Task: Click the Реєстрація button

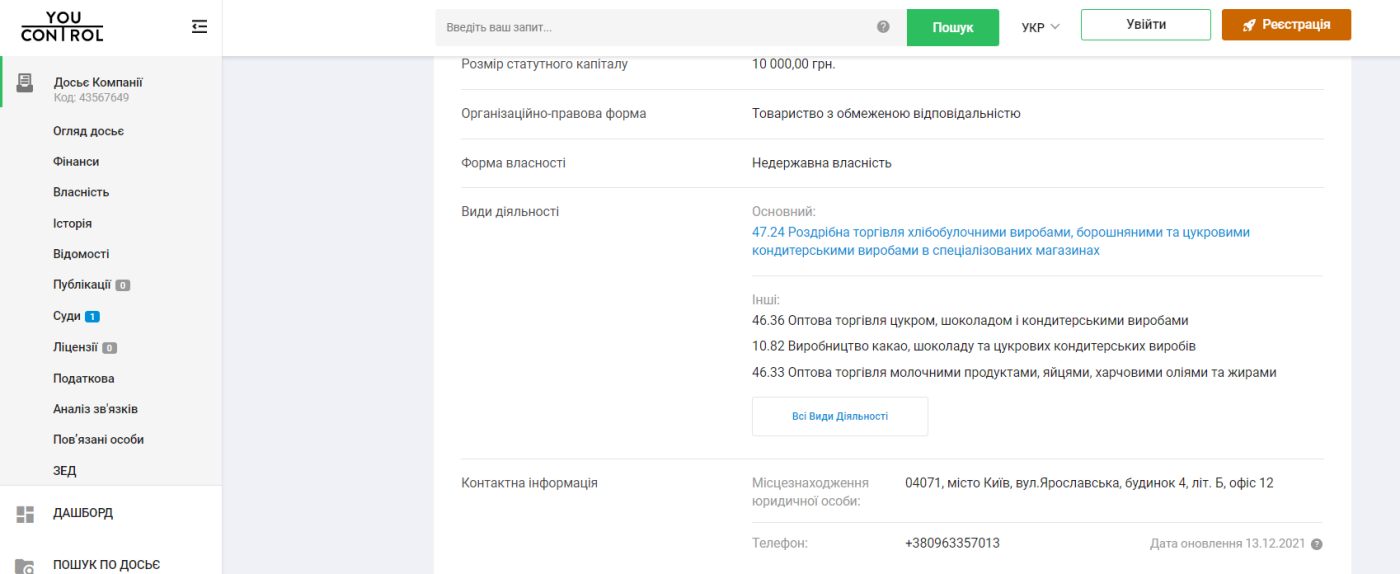Action: coord(1286,25)
